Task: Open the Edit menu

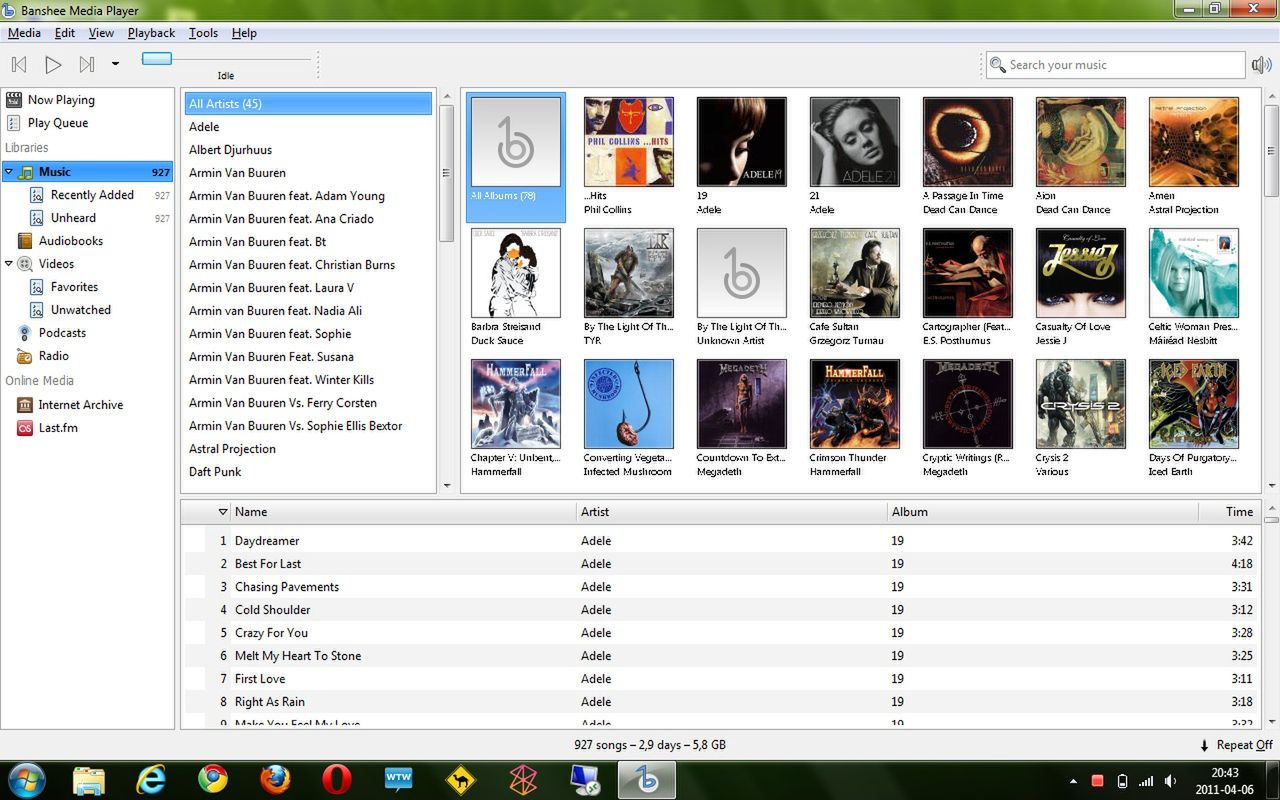Action: 65,33
